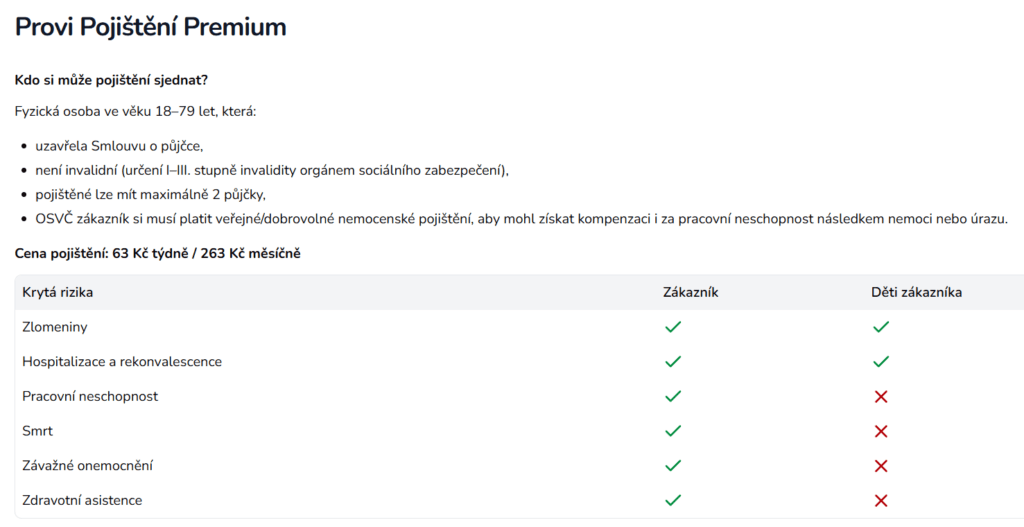Click Zákazník checkmark for Pracovní neschopnost
This screenshot has width=1024, height=527.
click(673, 396)
